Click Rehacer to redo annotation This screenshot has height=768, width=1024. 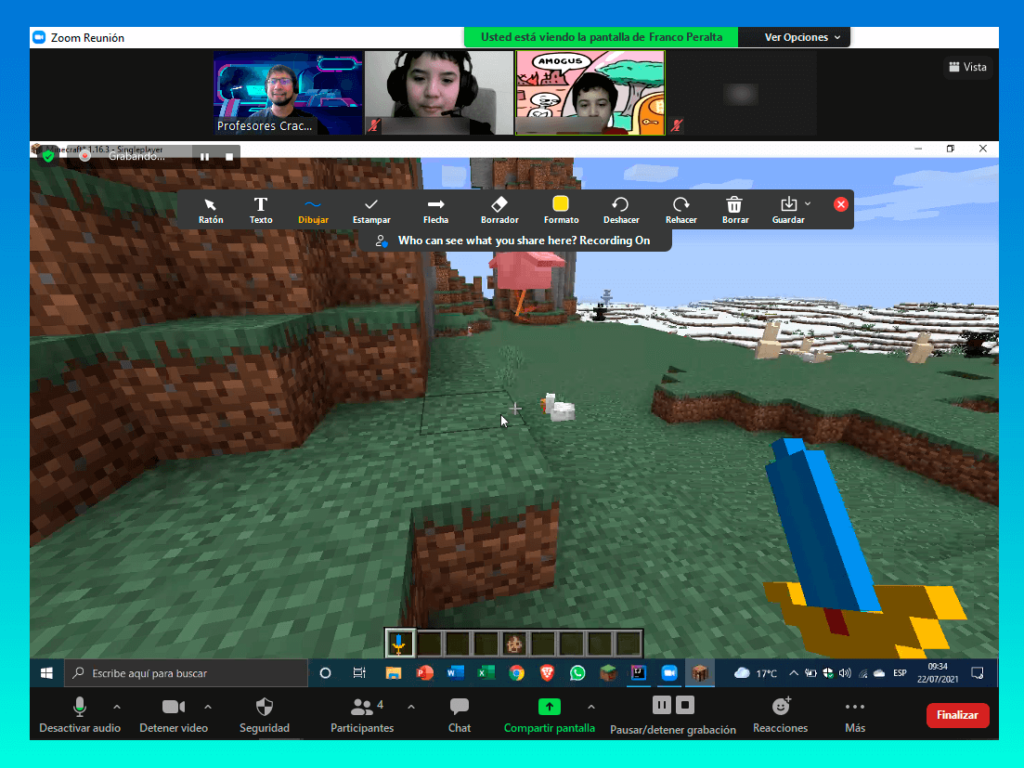click(x=681, y=210)
